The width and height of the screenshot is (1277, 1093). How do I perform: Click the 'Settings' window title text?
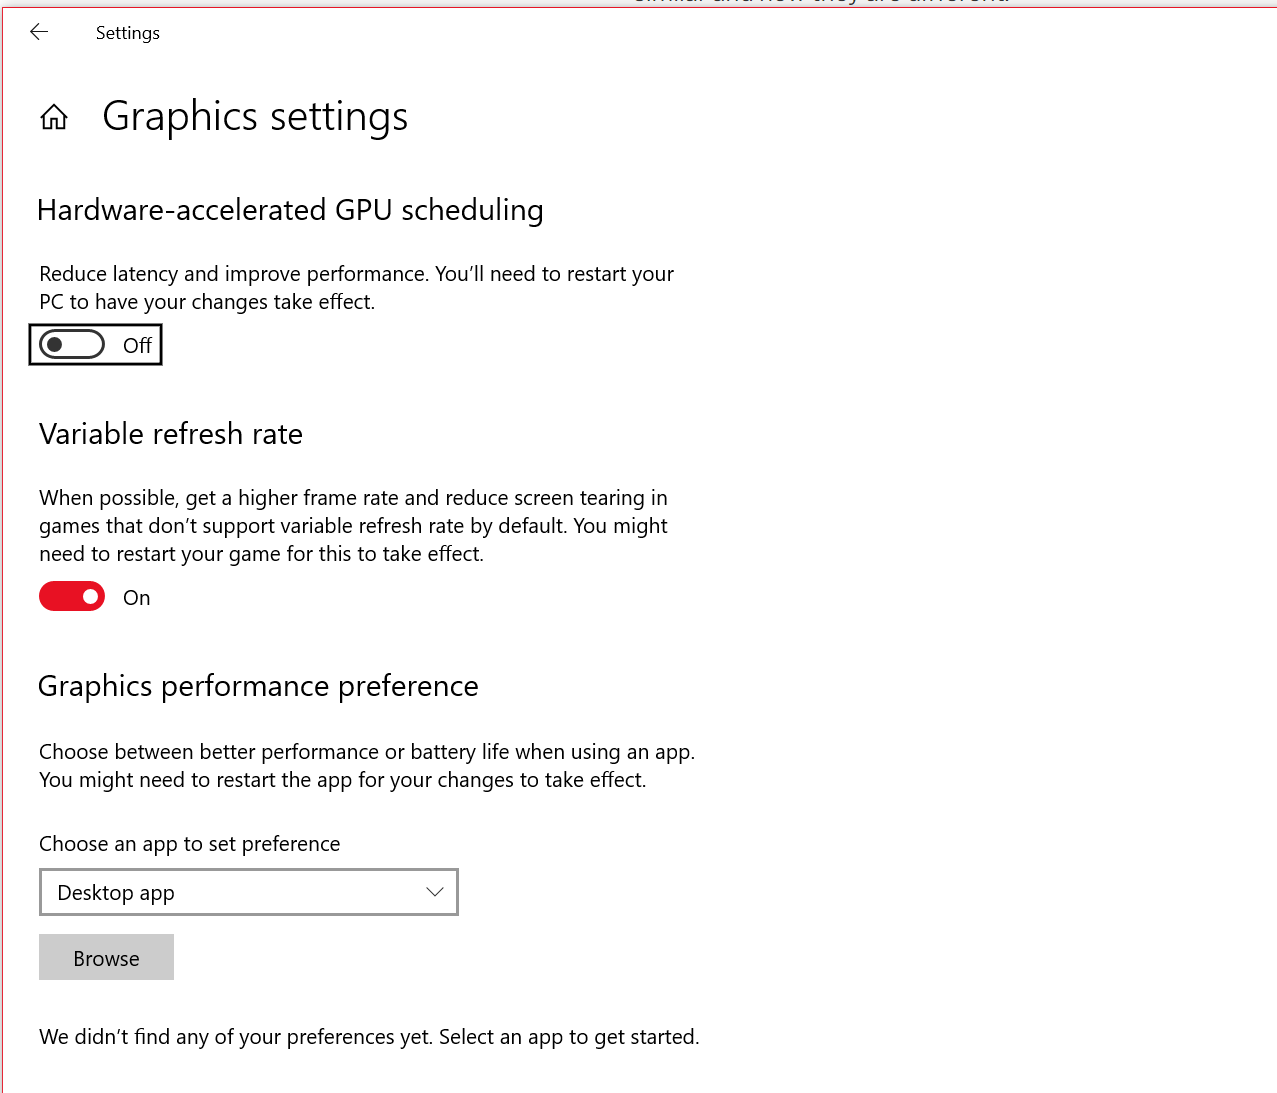pyautogui.click(x=128, y=33)
